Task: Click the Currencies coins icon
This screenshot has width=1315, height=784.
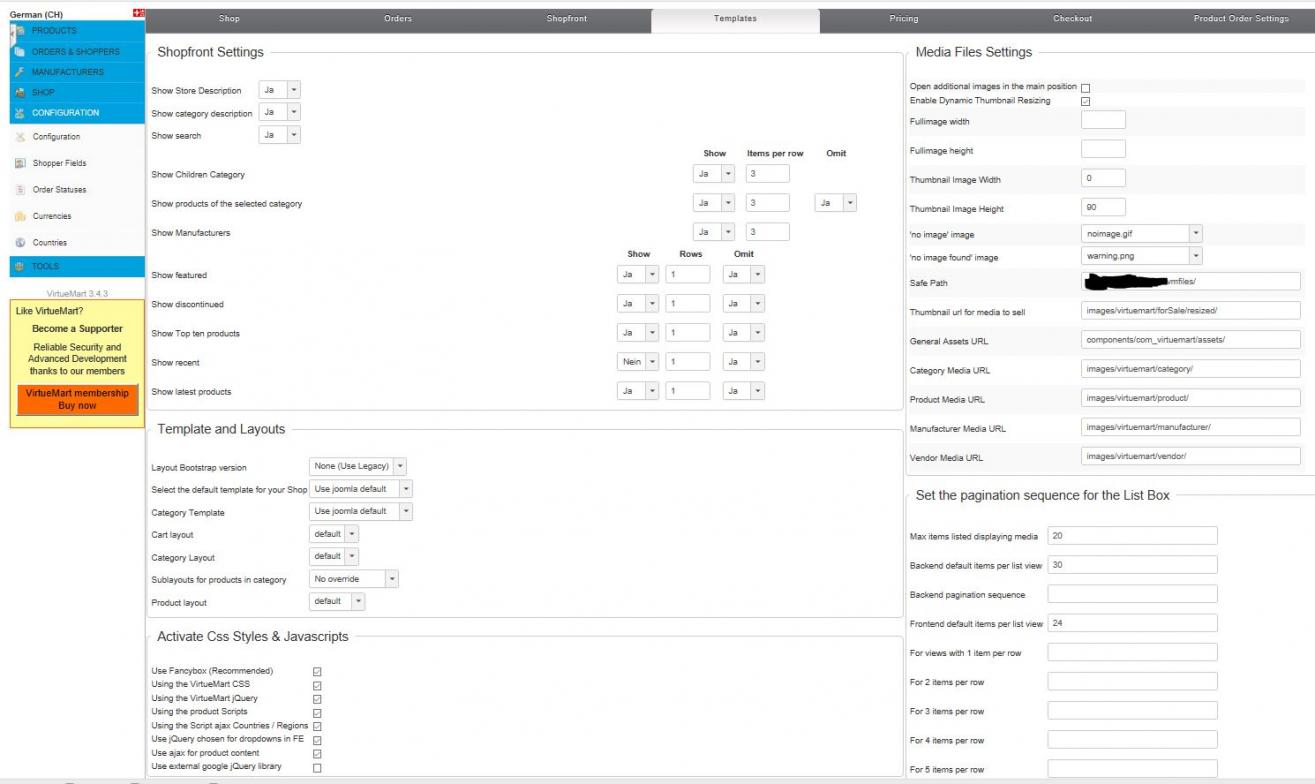Action: (x=20, y=216)
